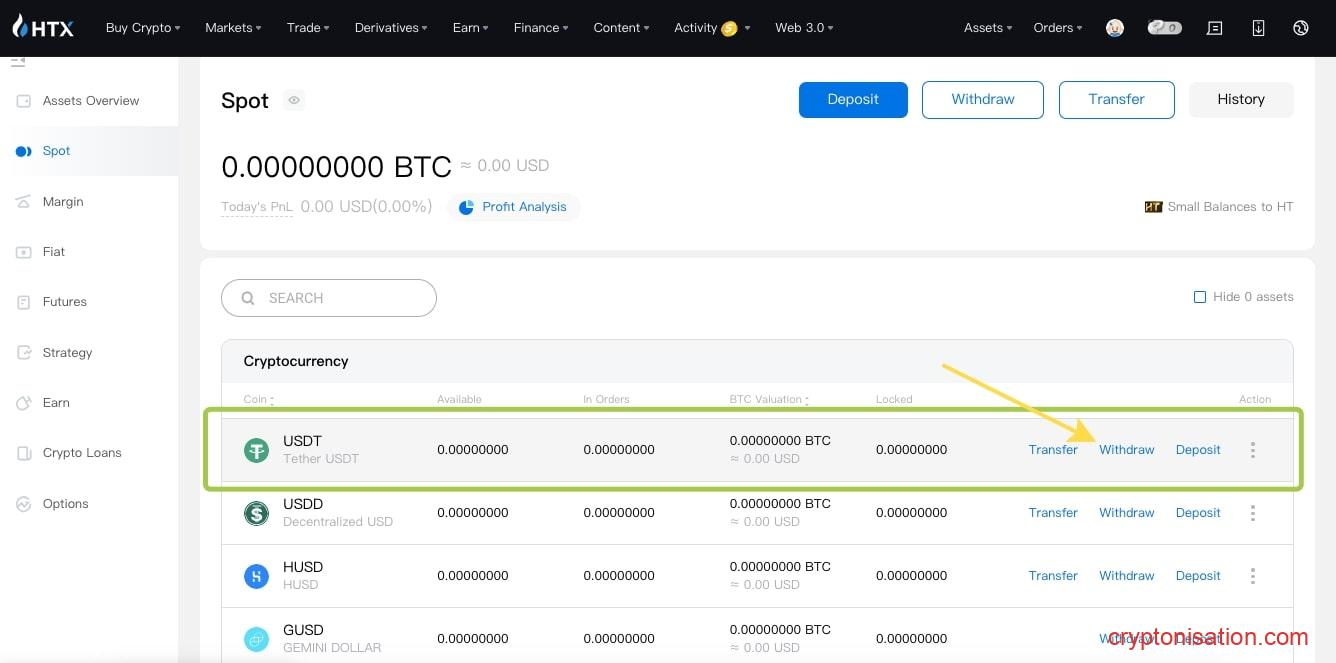The image size is (1336, 663).
Task: Collapse the left sidebar menu toggle
Action: (18, 64)
